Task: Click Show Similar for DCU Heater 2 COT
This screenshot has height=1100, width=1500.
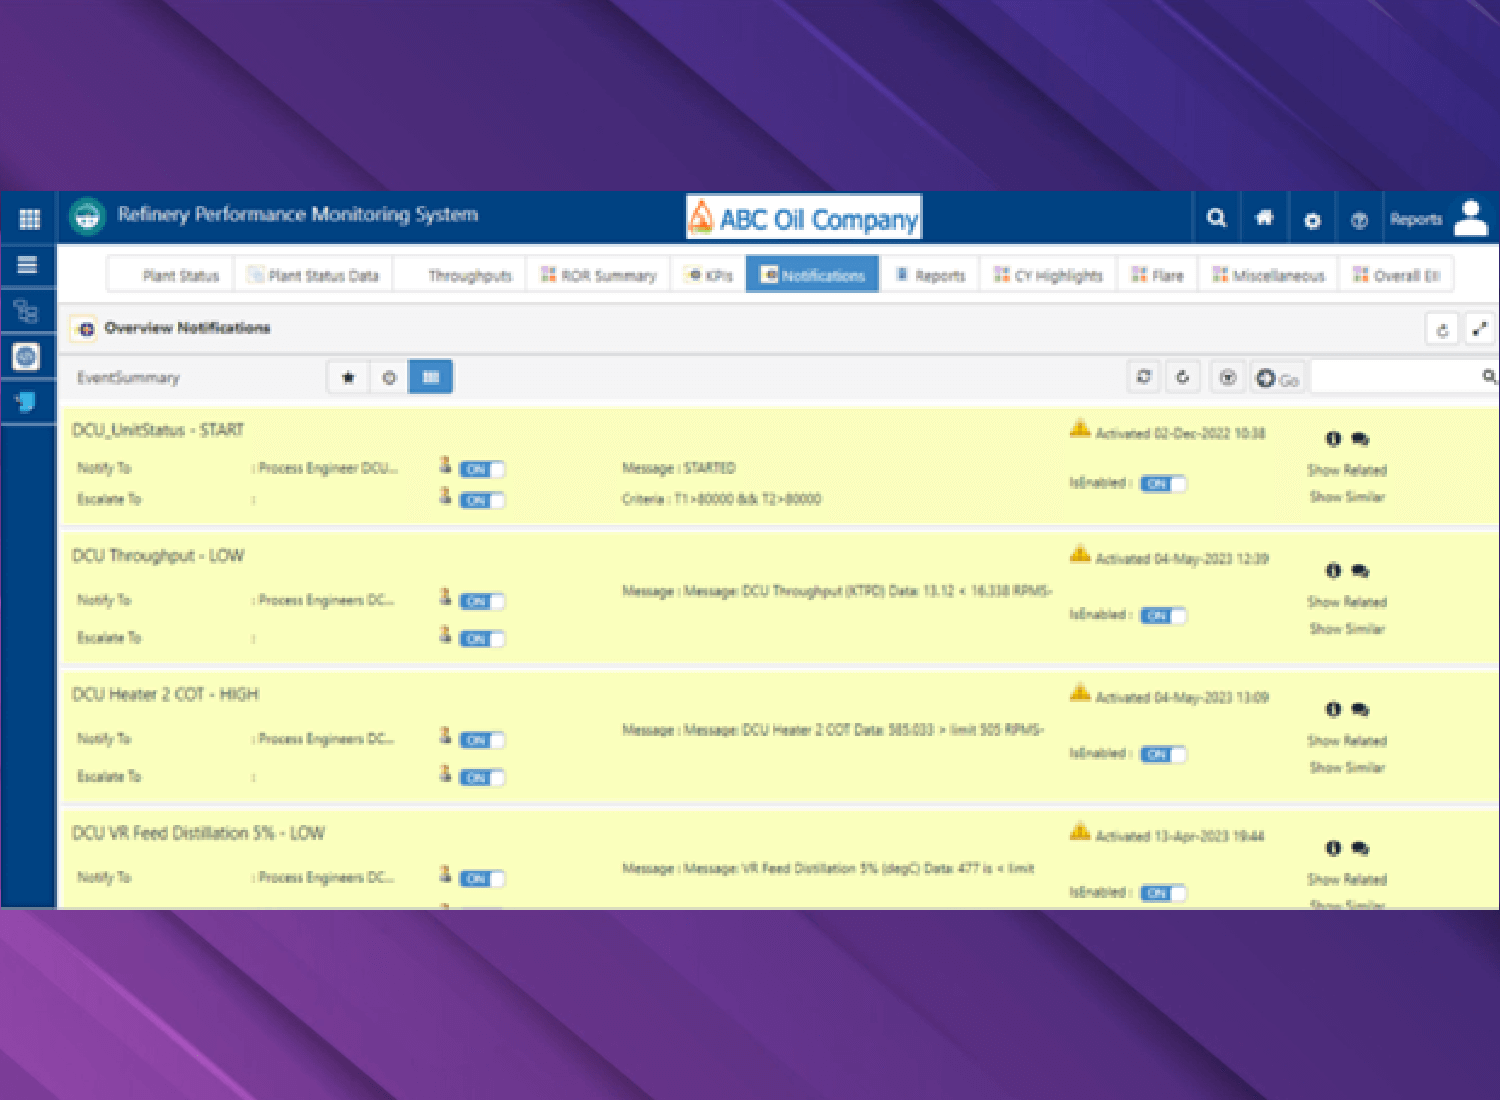Action: [1347, 768]
